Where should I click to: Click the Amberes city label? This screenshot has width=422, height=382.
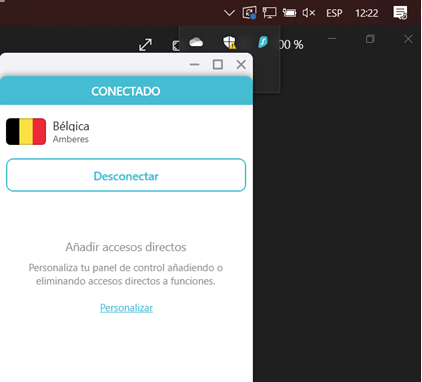point(71,139)
